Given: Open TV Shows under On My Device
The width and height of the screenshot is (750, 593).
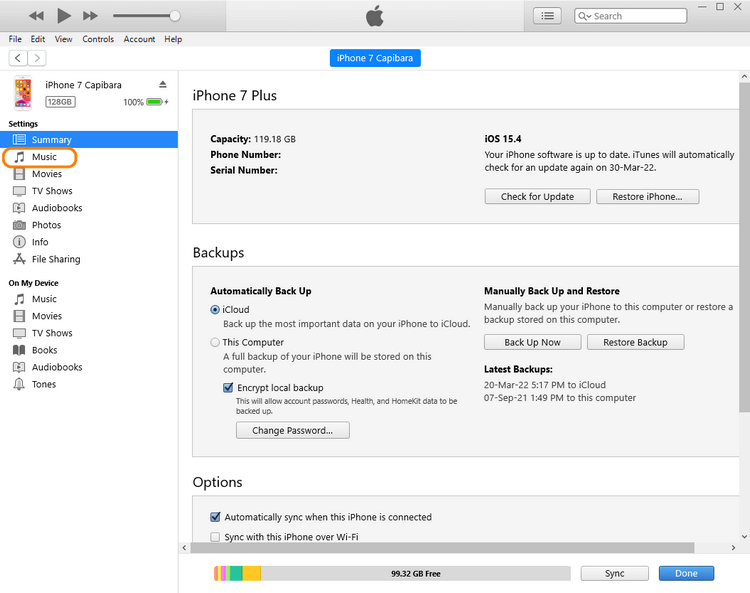Looking at the screenshot, I should pos(52,333).
